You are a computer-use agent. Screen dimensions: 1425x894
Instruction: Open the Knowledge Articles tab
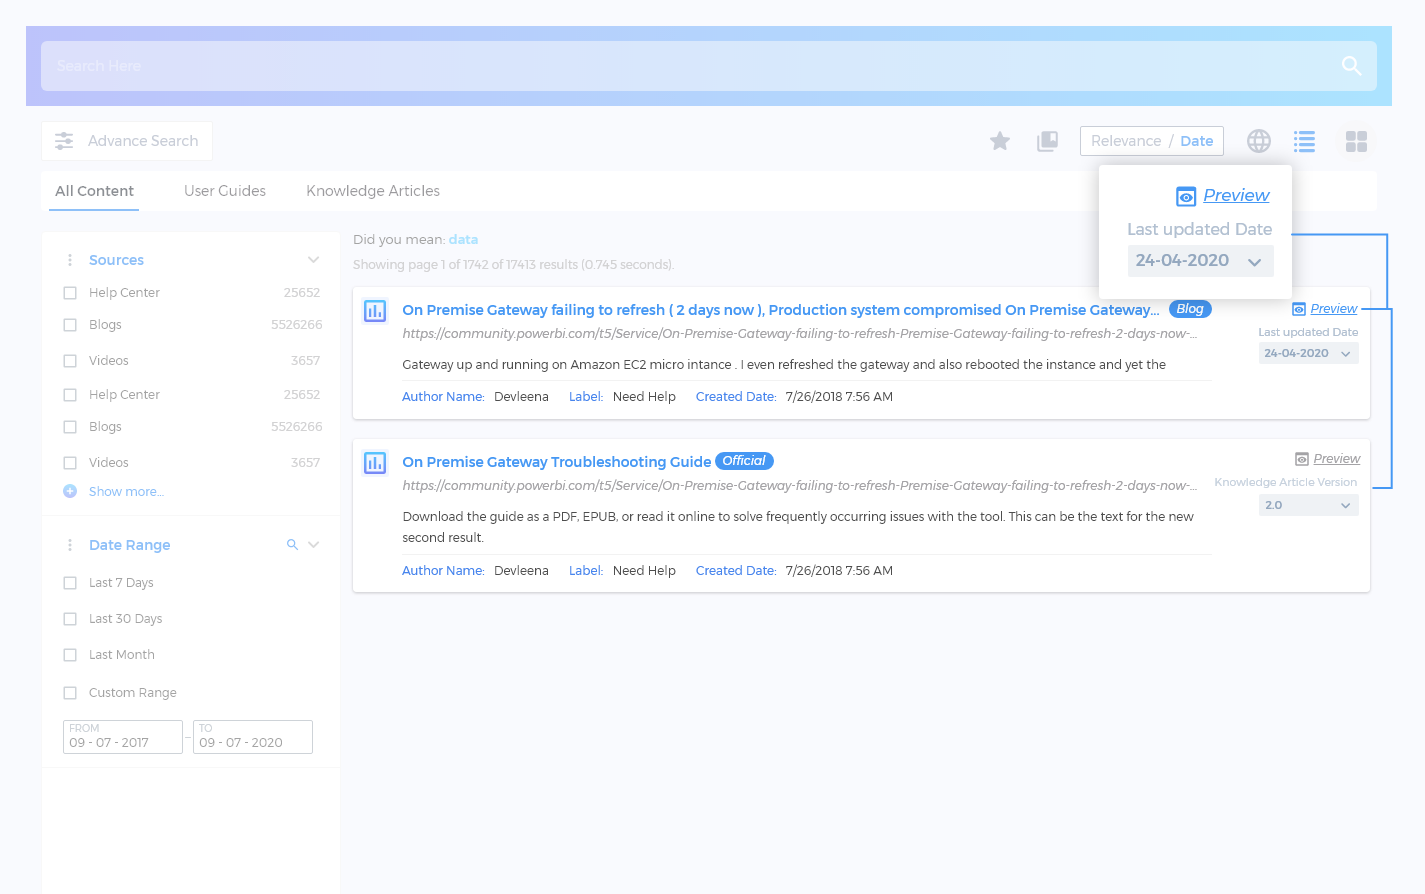(x=372, y=191)
